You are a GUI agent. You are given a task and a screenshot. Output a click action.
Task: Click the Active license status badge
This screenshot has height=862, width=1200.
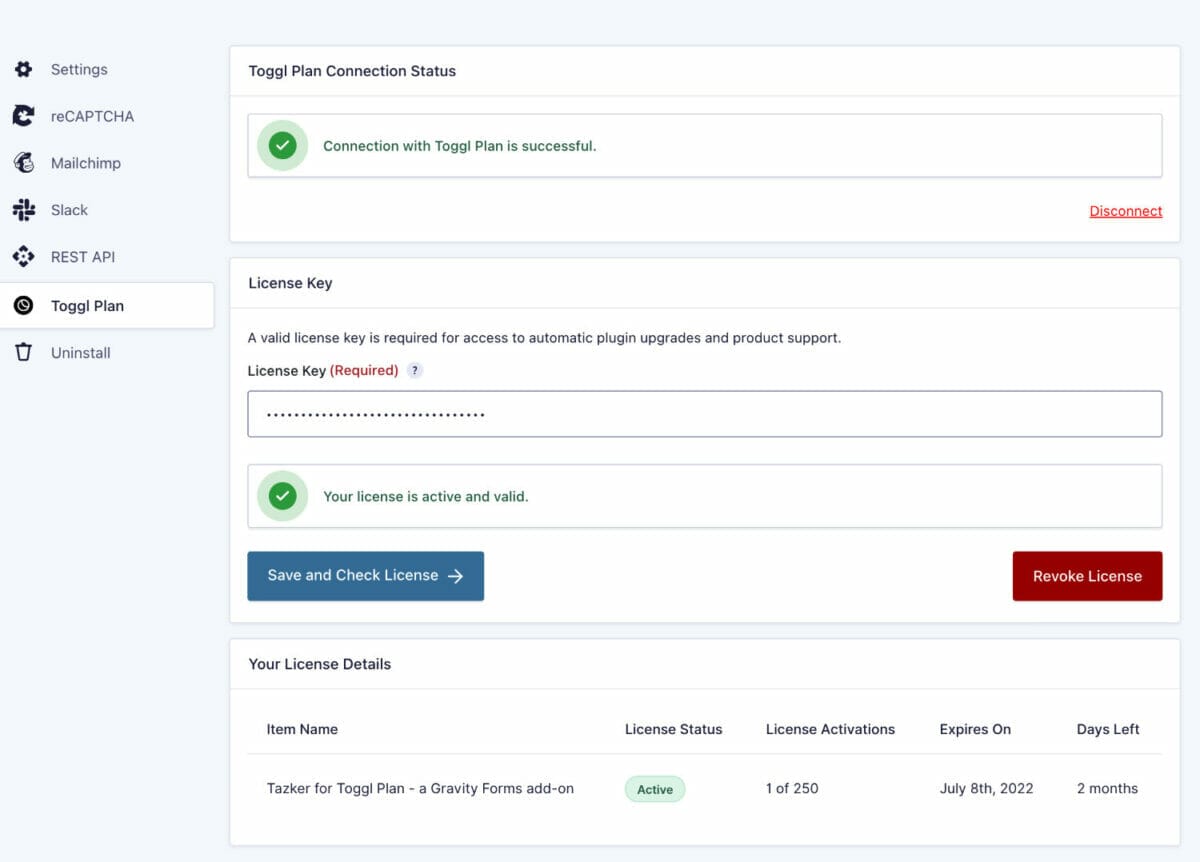[655, 789]
